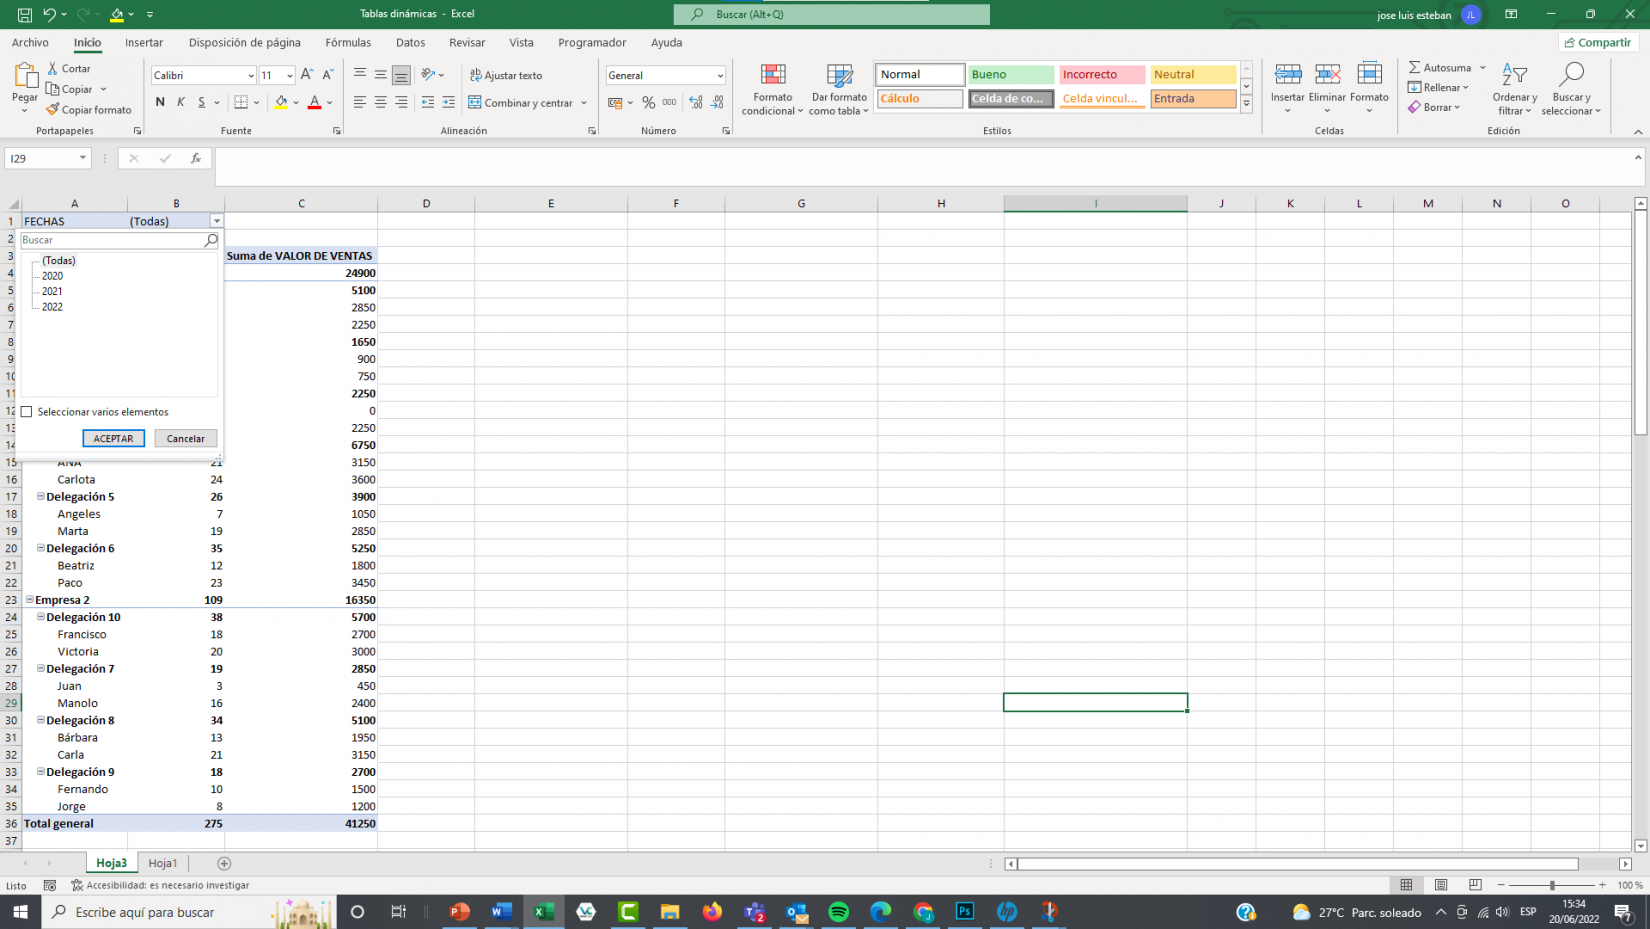This screenshot has height=929, width=1650.
Task: Copy formatting with Copiar formato
Action: pos(89,110)
